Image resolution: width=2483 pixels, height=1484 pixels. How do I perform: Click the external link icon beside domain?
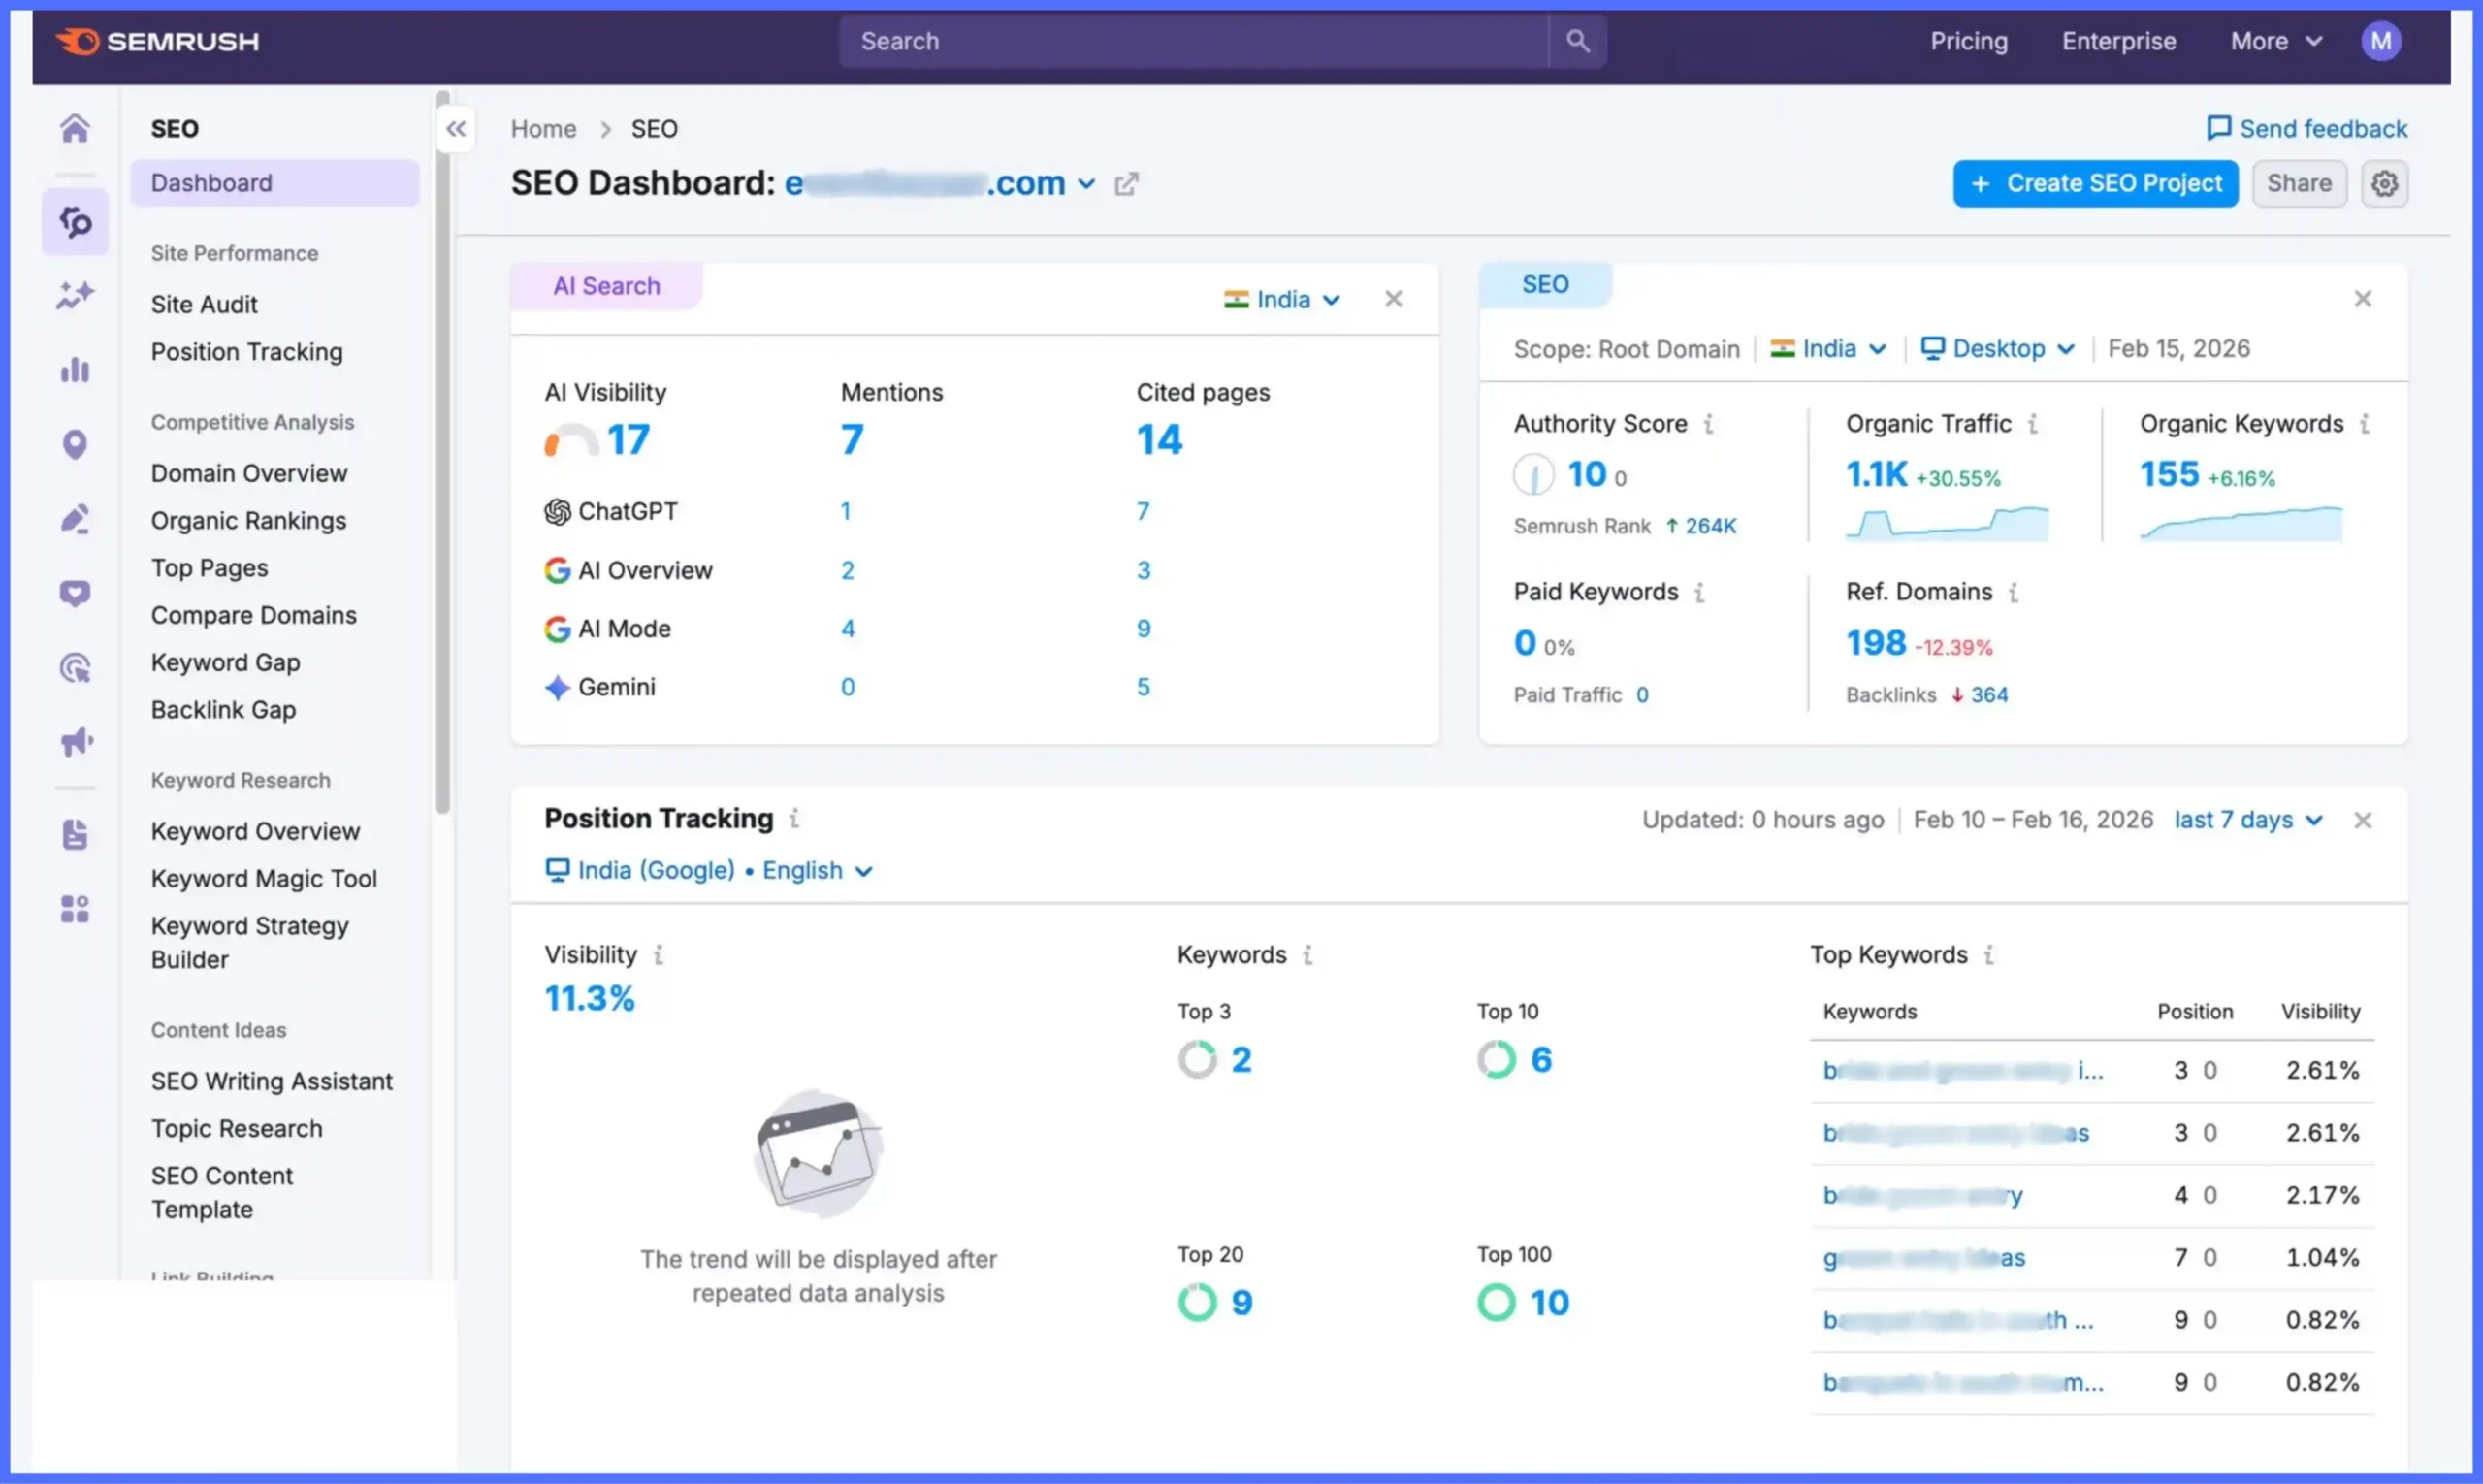(1126, 184)
